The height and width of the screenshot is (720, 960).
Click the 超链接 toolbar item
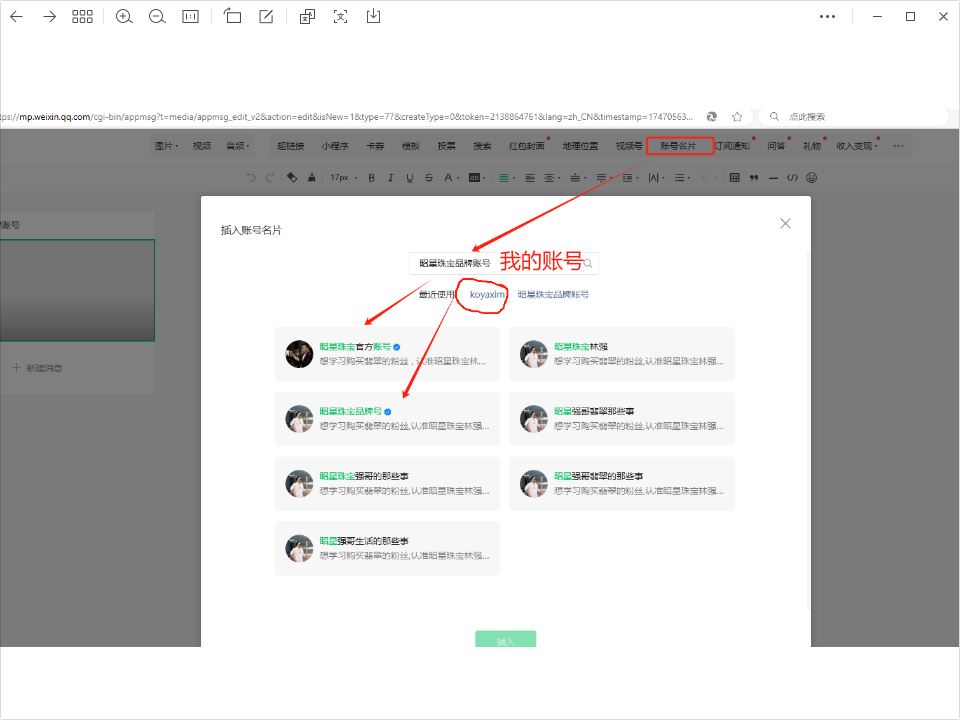click(290, 146)
